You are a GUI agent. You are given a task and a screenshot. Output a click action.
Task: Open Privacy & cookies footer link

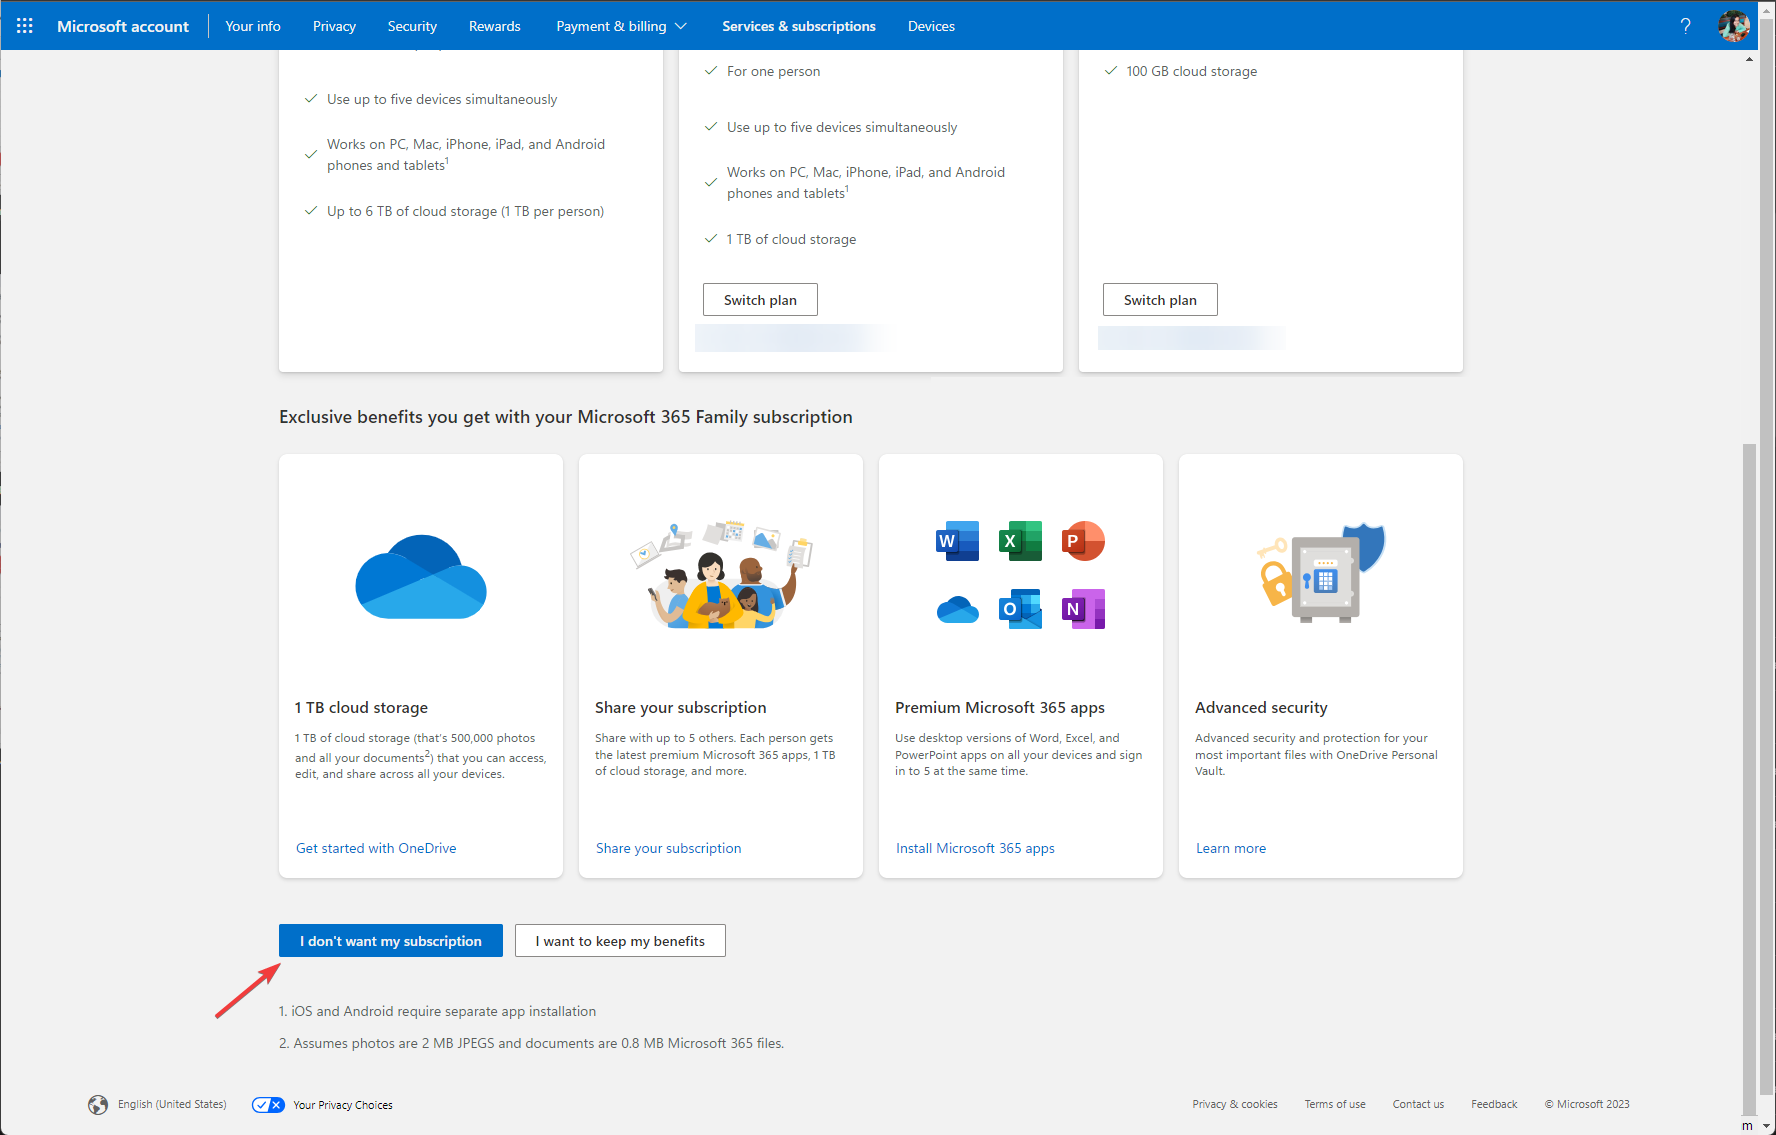point(1235,1105)
